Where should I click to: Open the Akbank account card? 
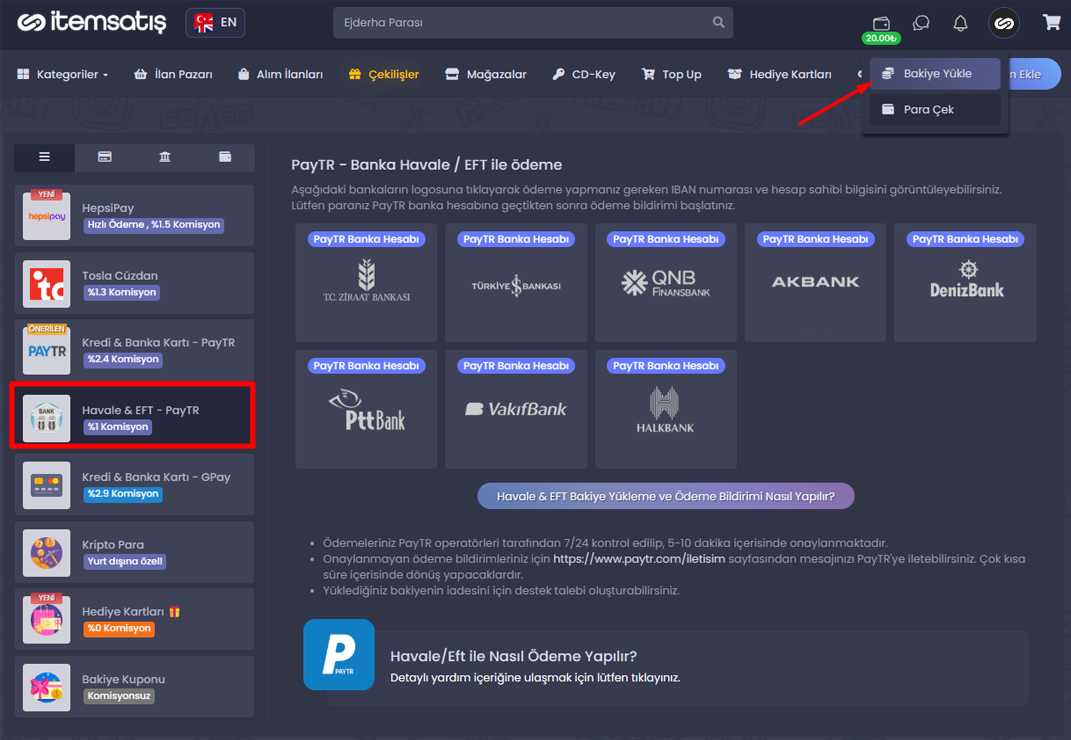[816, 282]
